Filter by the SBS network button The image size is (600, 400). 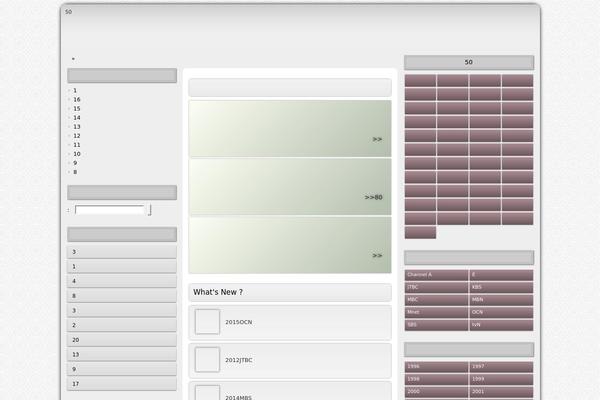coord(436,325)
